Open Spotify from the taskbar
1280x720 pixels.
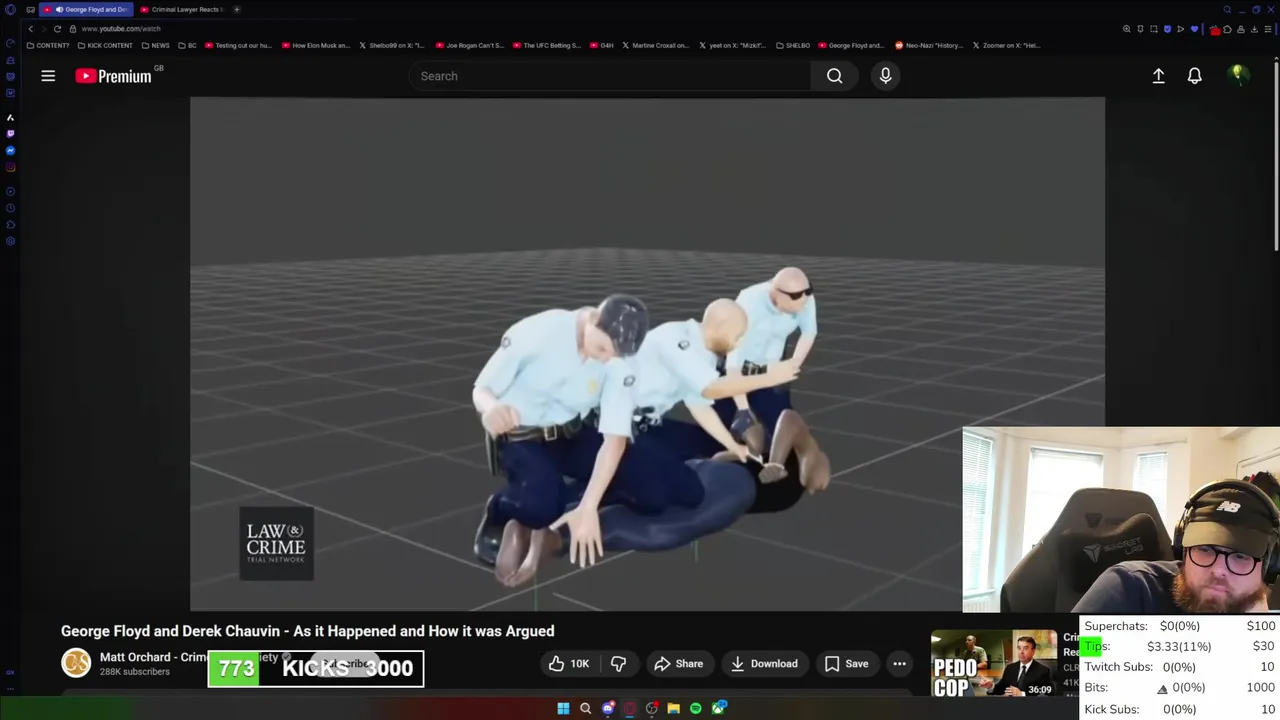click(x=696, y=709)
